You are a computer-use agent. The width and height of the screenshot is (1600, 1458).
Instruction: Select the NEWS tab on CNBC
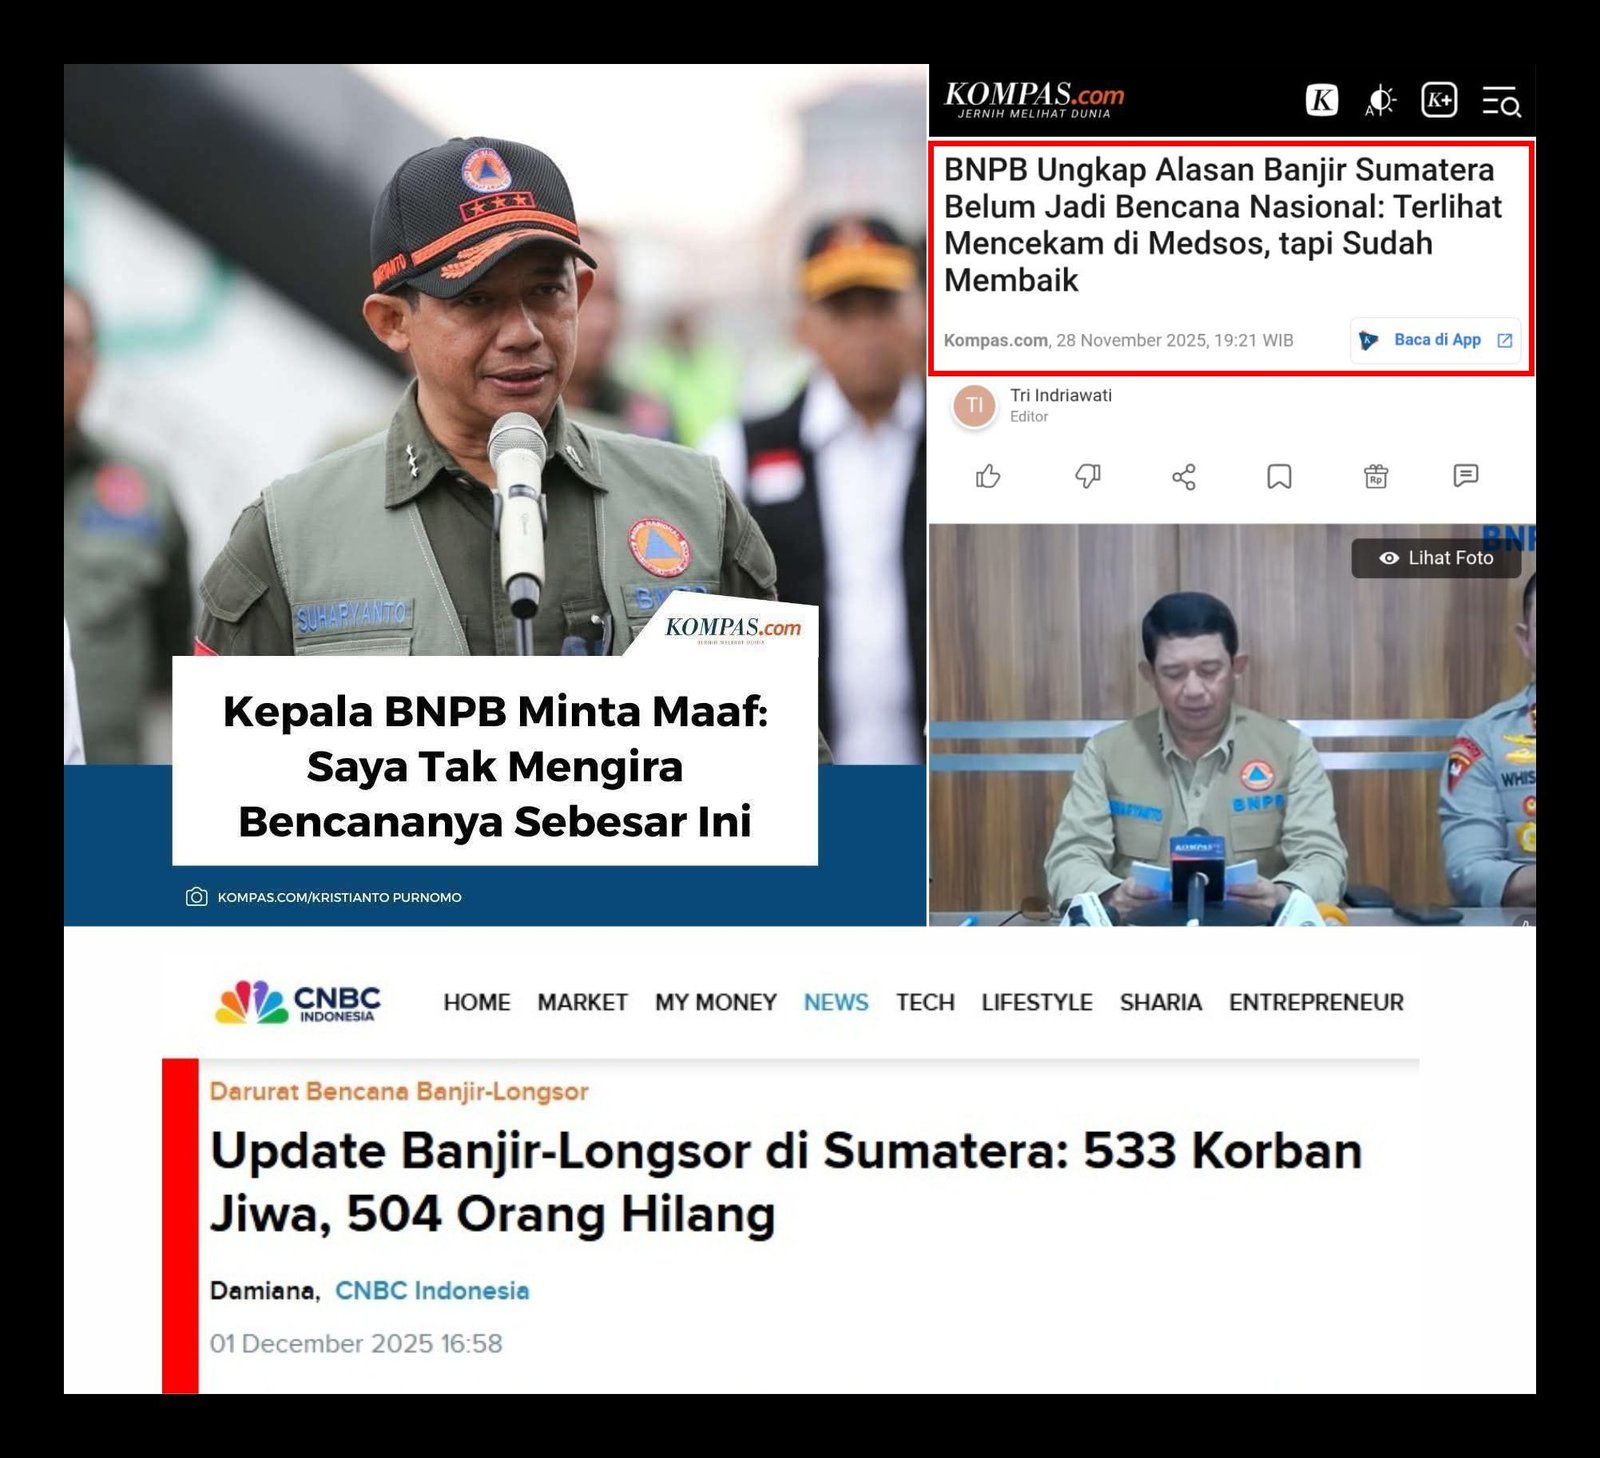[836, 1002]
